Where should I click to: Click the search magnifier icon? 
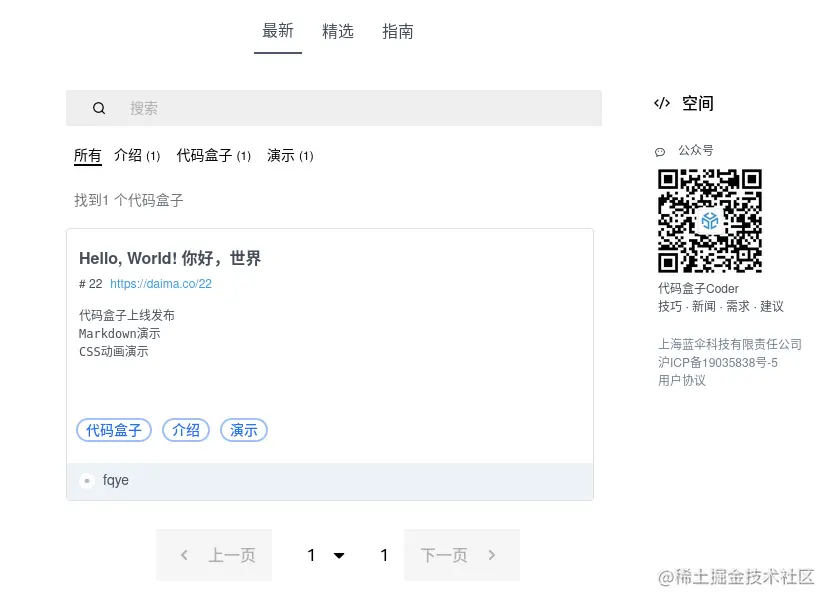(x=99, y=107)
